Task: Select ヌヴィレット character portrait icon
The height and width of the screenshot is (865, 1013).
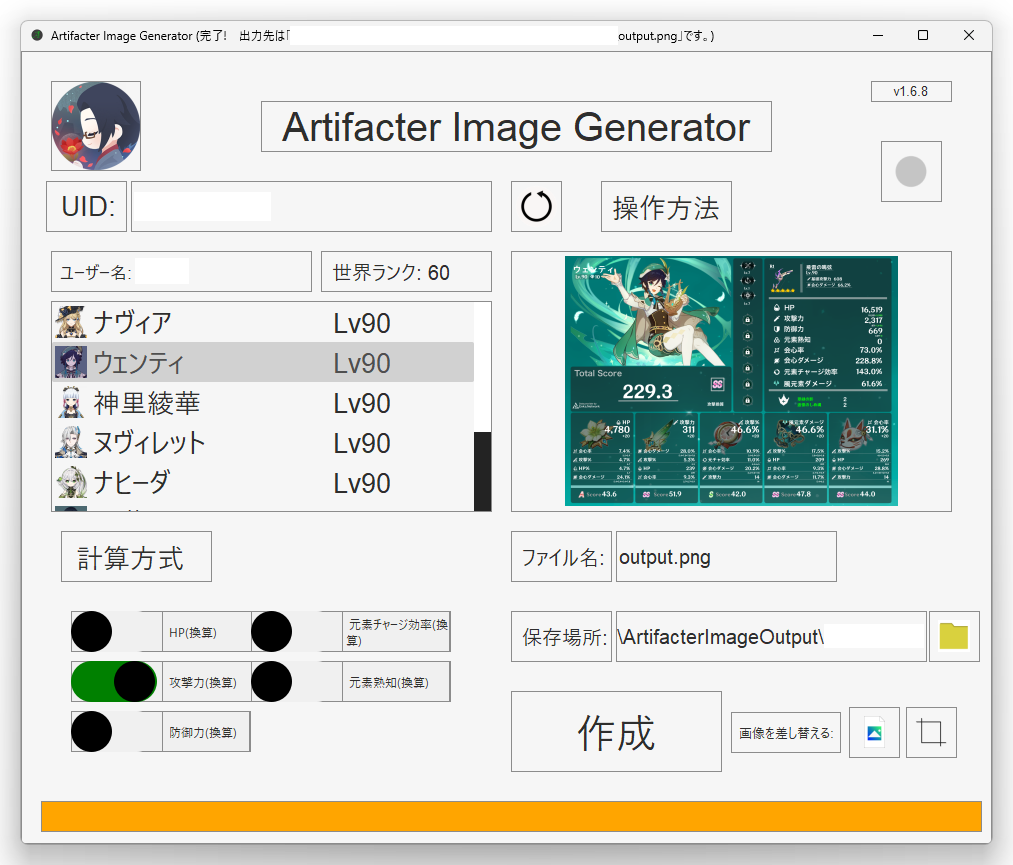Action: 70,443
